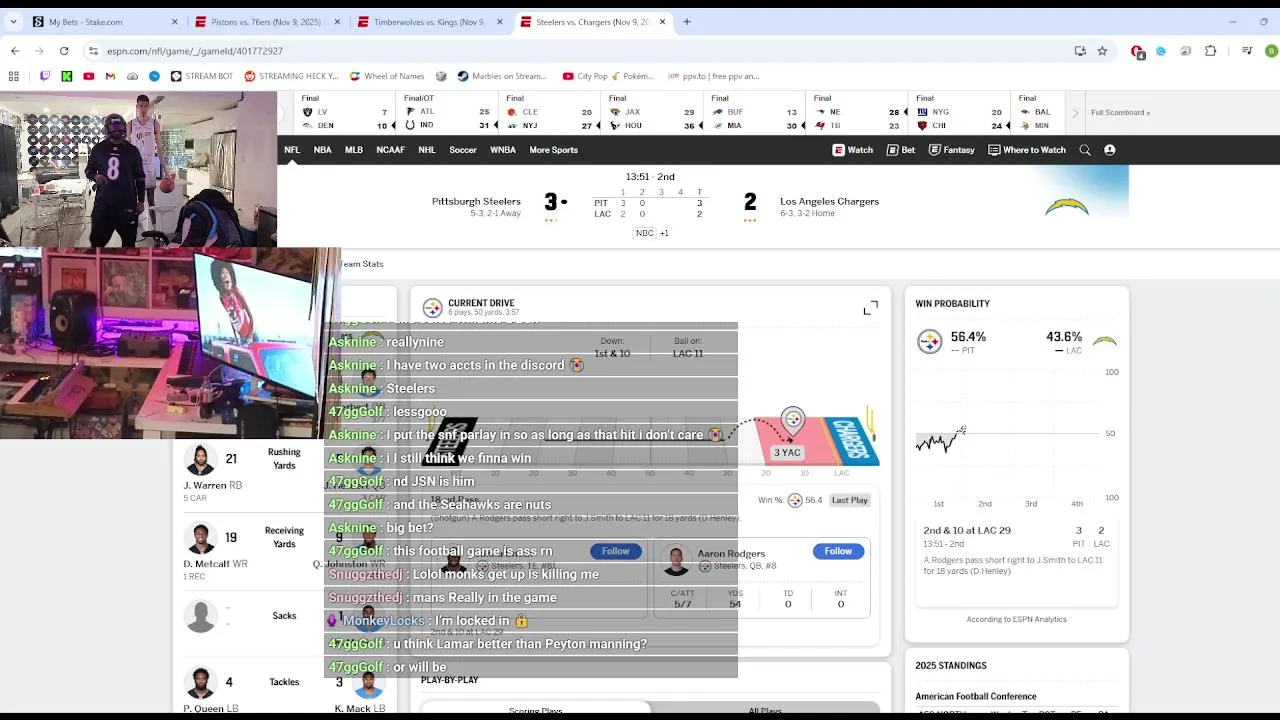Open the Team Stats tab
The width and height of the screenshot is (1280, 720).
click(361, 264)
